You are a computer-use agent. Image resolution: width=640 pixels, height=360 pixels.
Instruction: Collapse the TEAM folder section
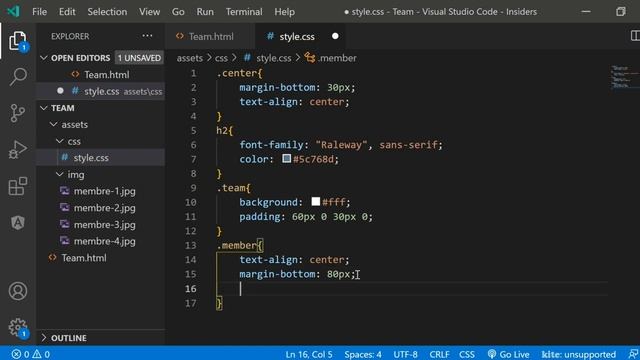tap(44, 108)
